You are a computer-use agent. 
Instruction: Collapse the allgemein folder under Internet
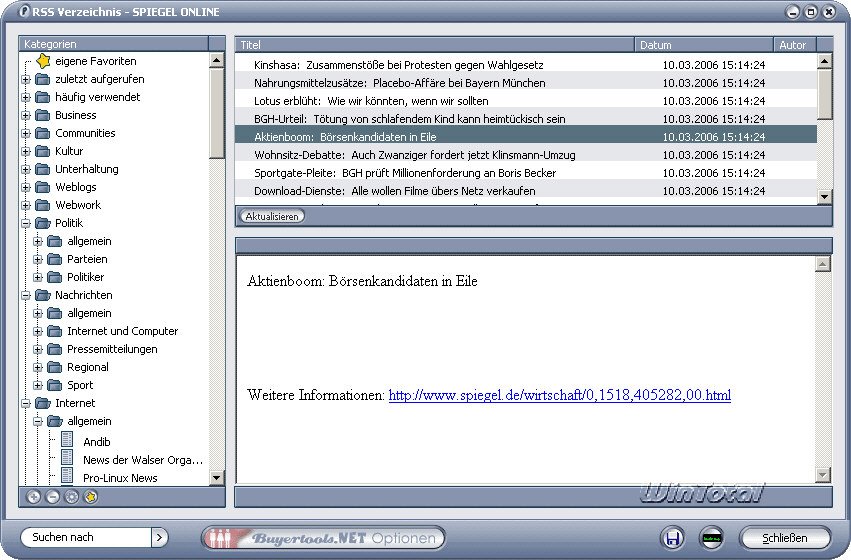coord(37,421)
